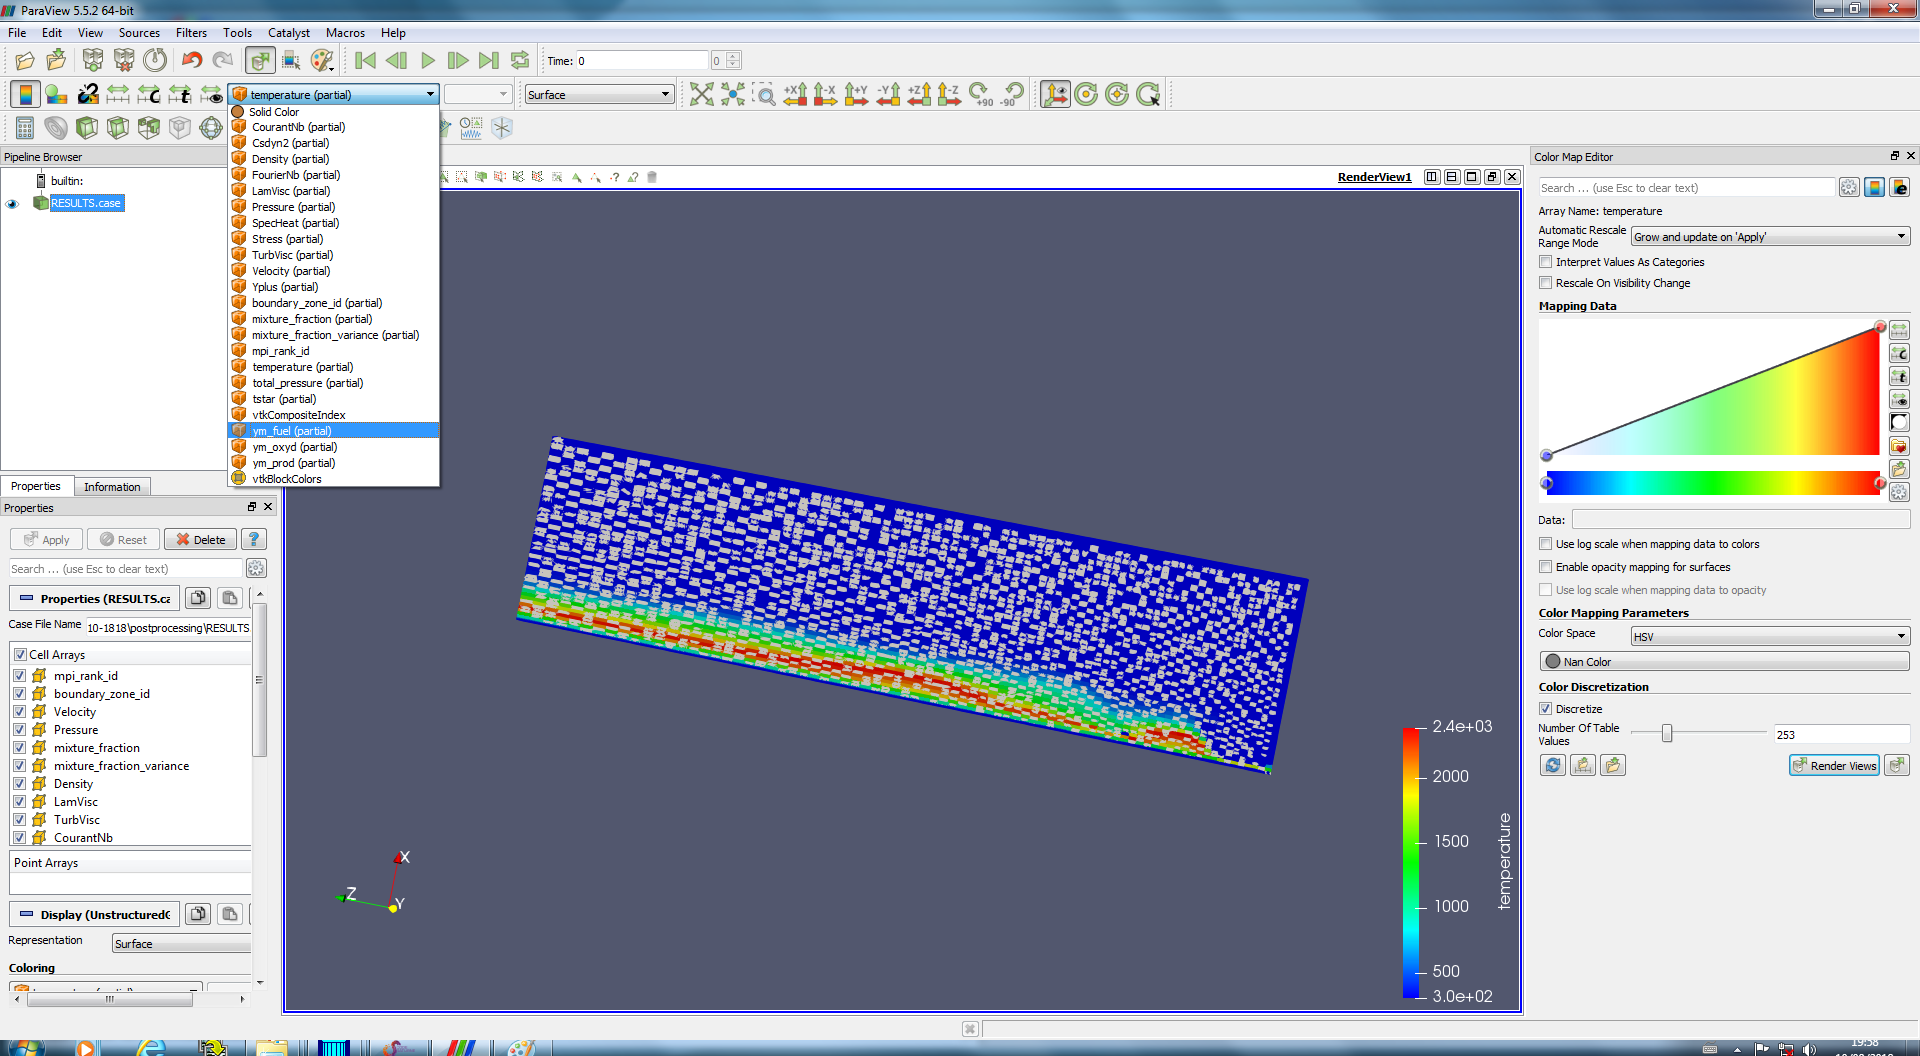1920x1056 pixels.
Task: Switch to the Information tab
Action: coord(112,487)
